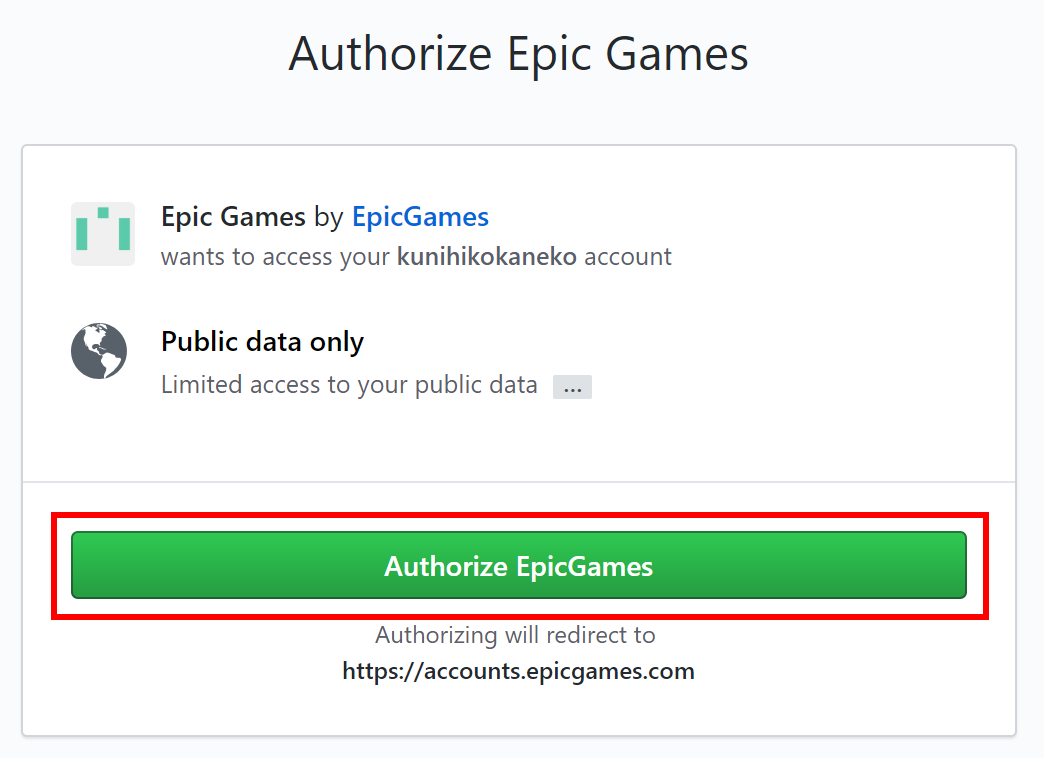Viewport: 1044px width, 758px height.
Task: Click the Authorizing will redirect to text
Action: point(515,635)
